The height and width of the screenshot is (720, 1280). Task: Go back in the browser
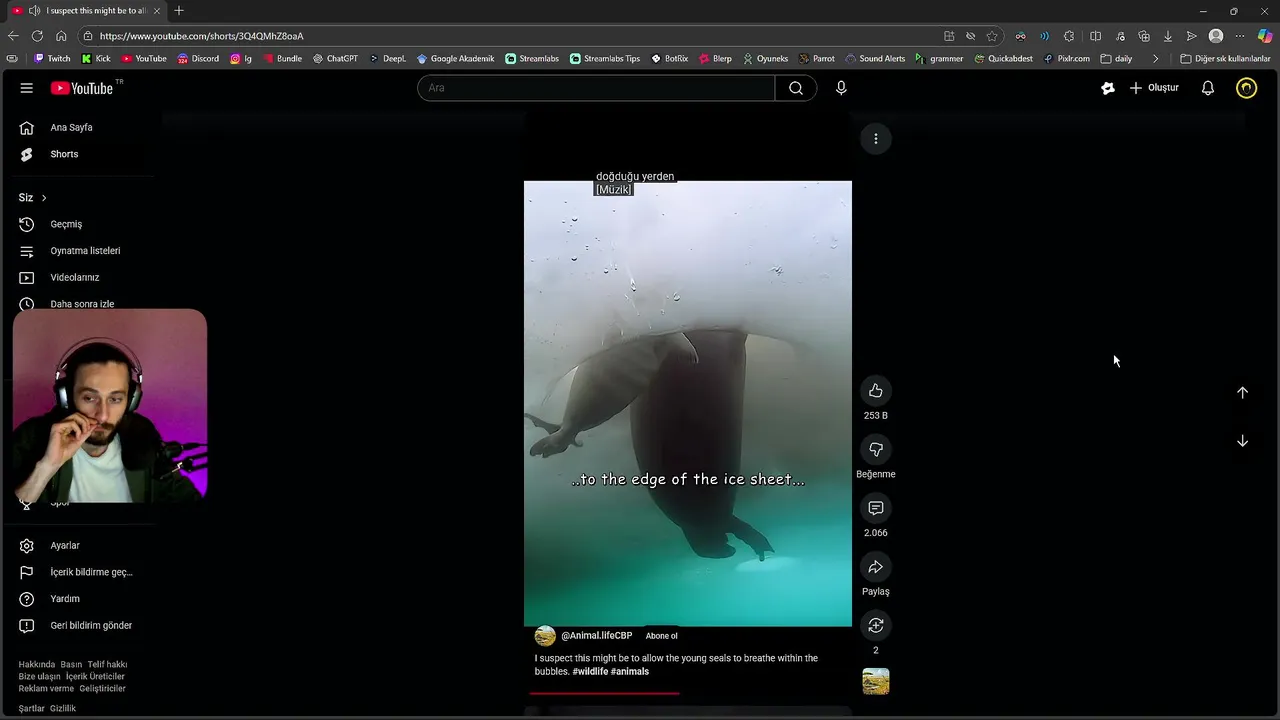click(x=13, y=36)
